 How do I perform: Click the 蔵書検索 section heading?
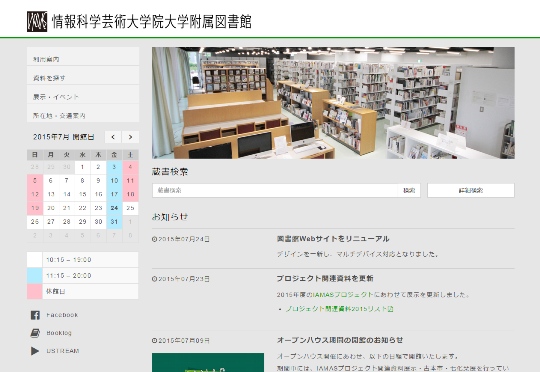click(x=170, y=172)
